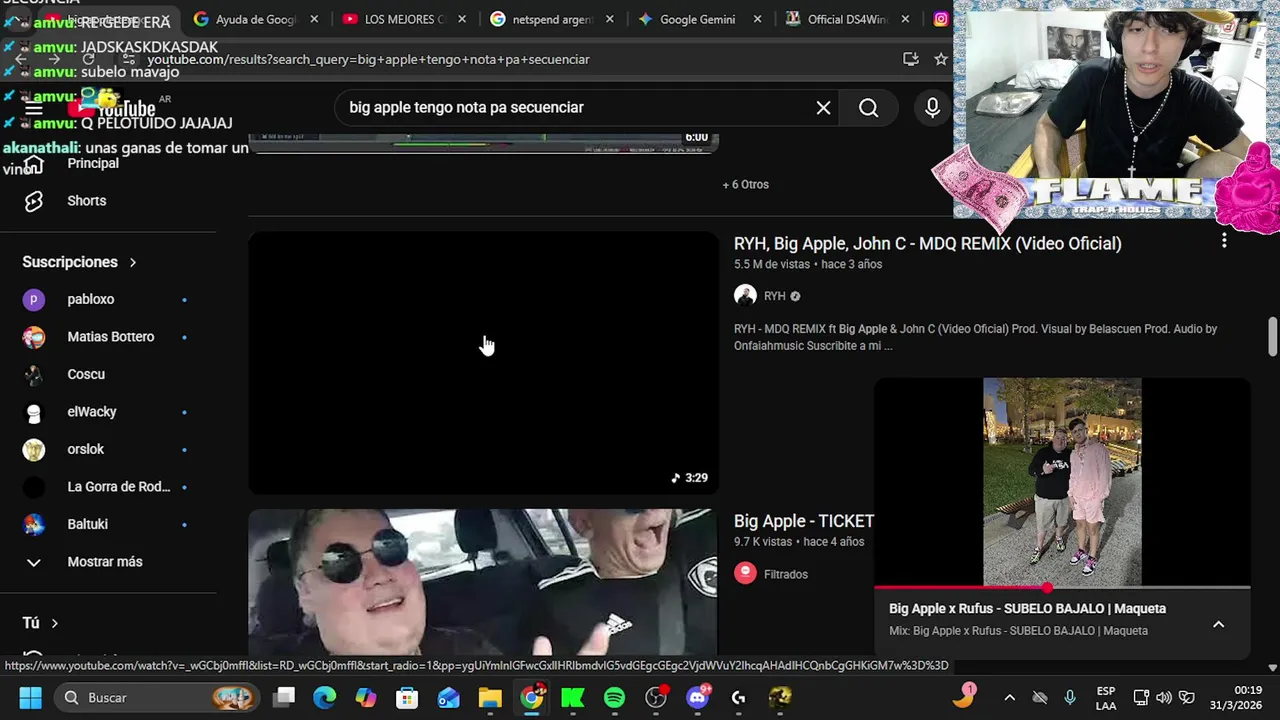This screenshot has width=1280, height=720.
Task: Open more options for the MDQ REMIX video
Action: click(x=1224, y=241)
